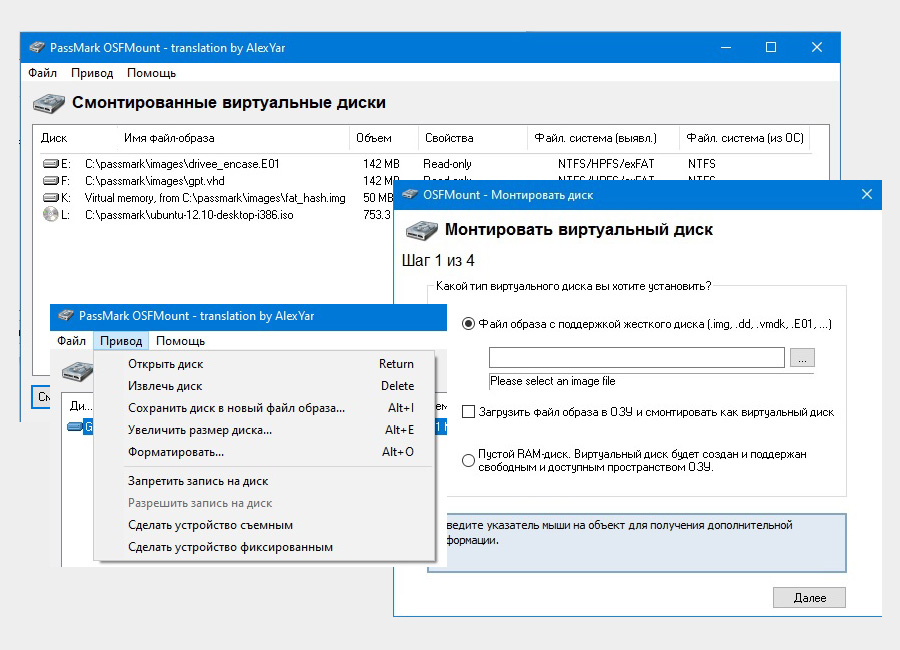The image size is (900, 650).
Task: Open Привод menu in main window
Action: (92, 73)
